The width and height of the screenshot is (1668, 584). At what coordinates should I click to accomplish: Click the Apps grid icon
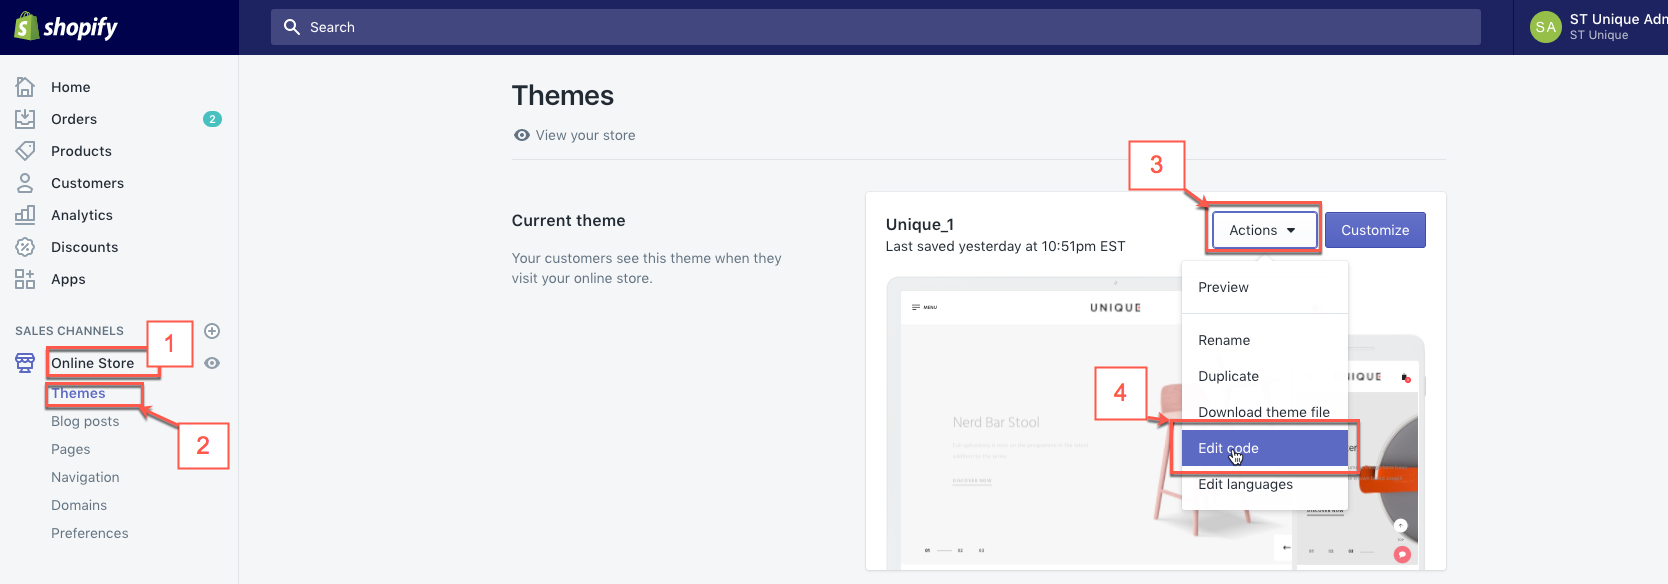coord(25,279)
